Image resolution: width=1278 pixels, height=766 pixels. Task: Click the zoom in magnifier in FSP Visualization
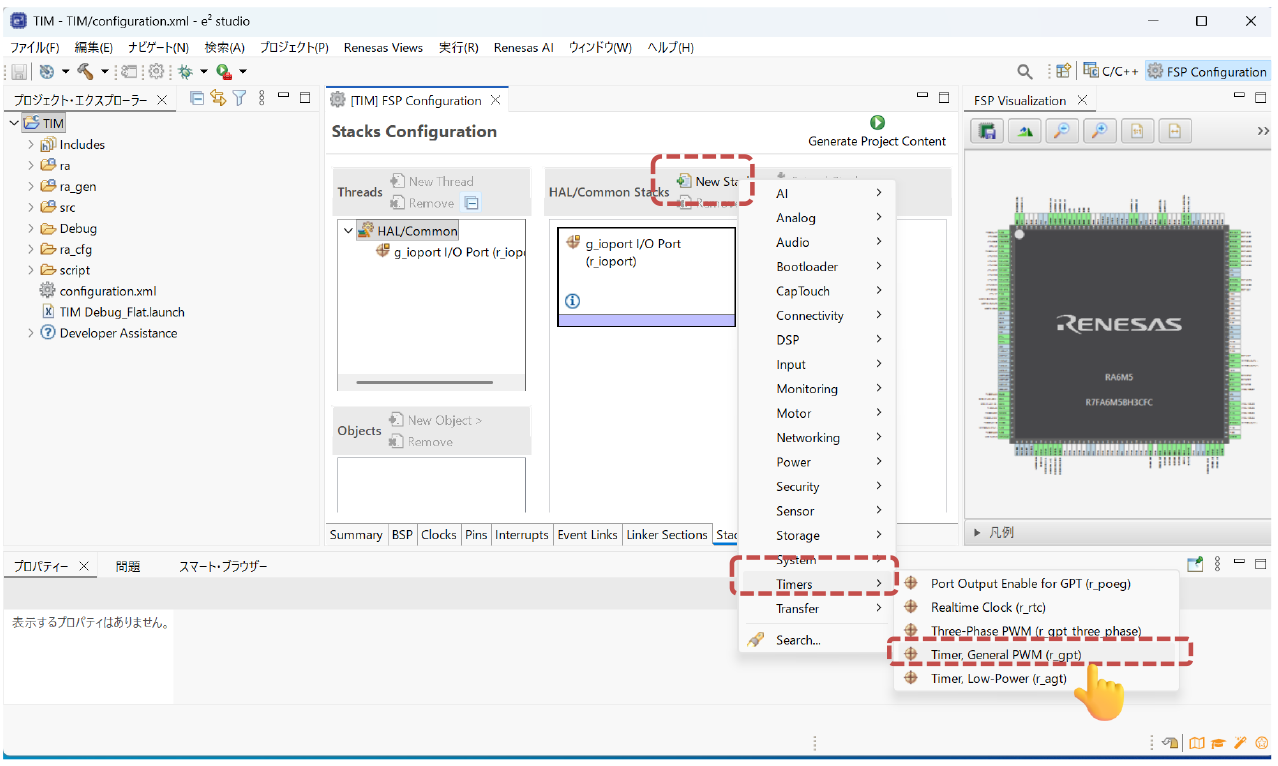pyautogui.click(x=1099, y=132)
